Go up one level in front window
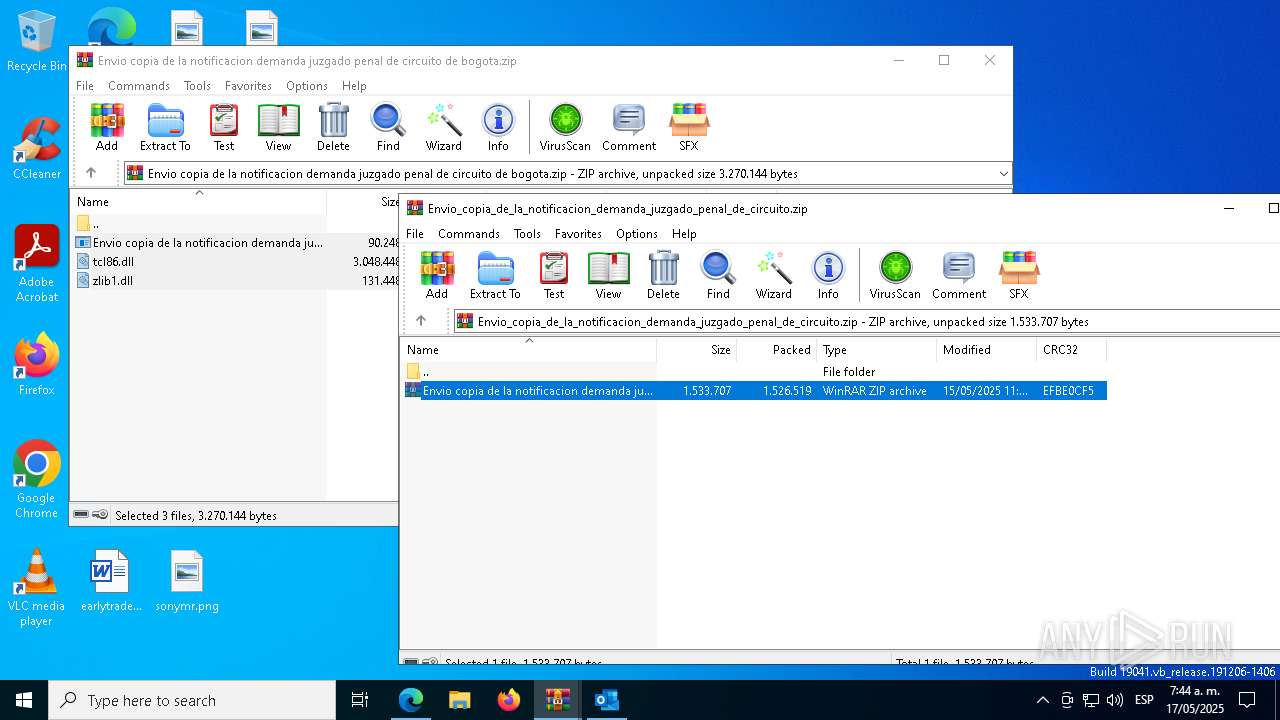1280x720 pixels. tap(421, 321)
